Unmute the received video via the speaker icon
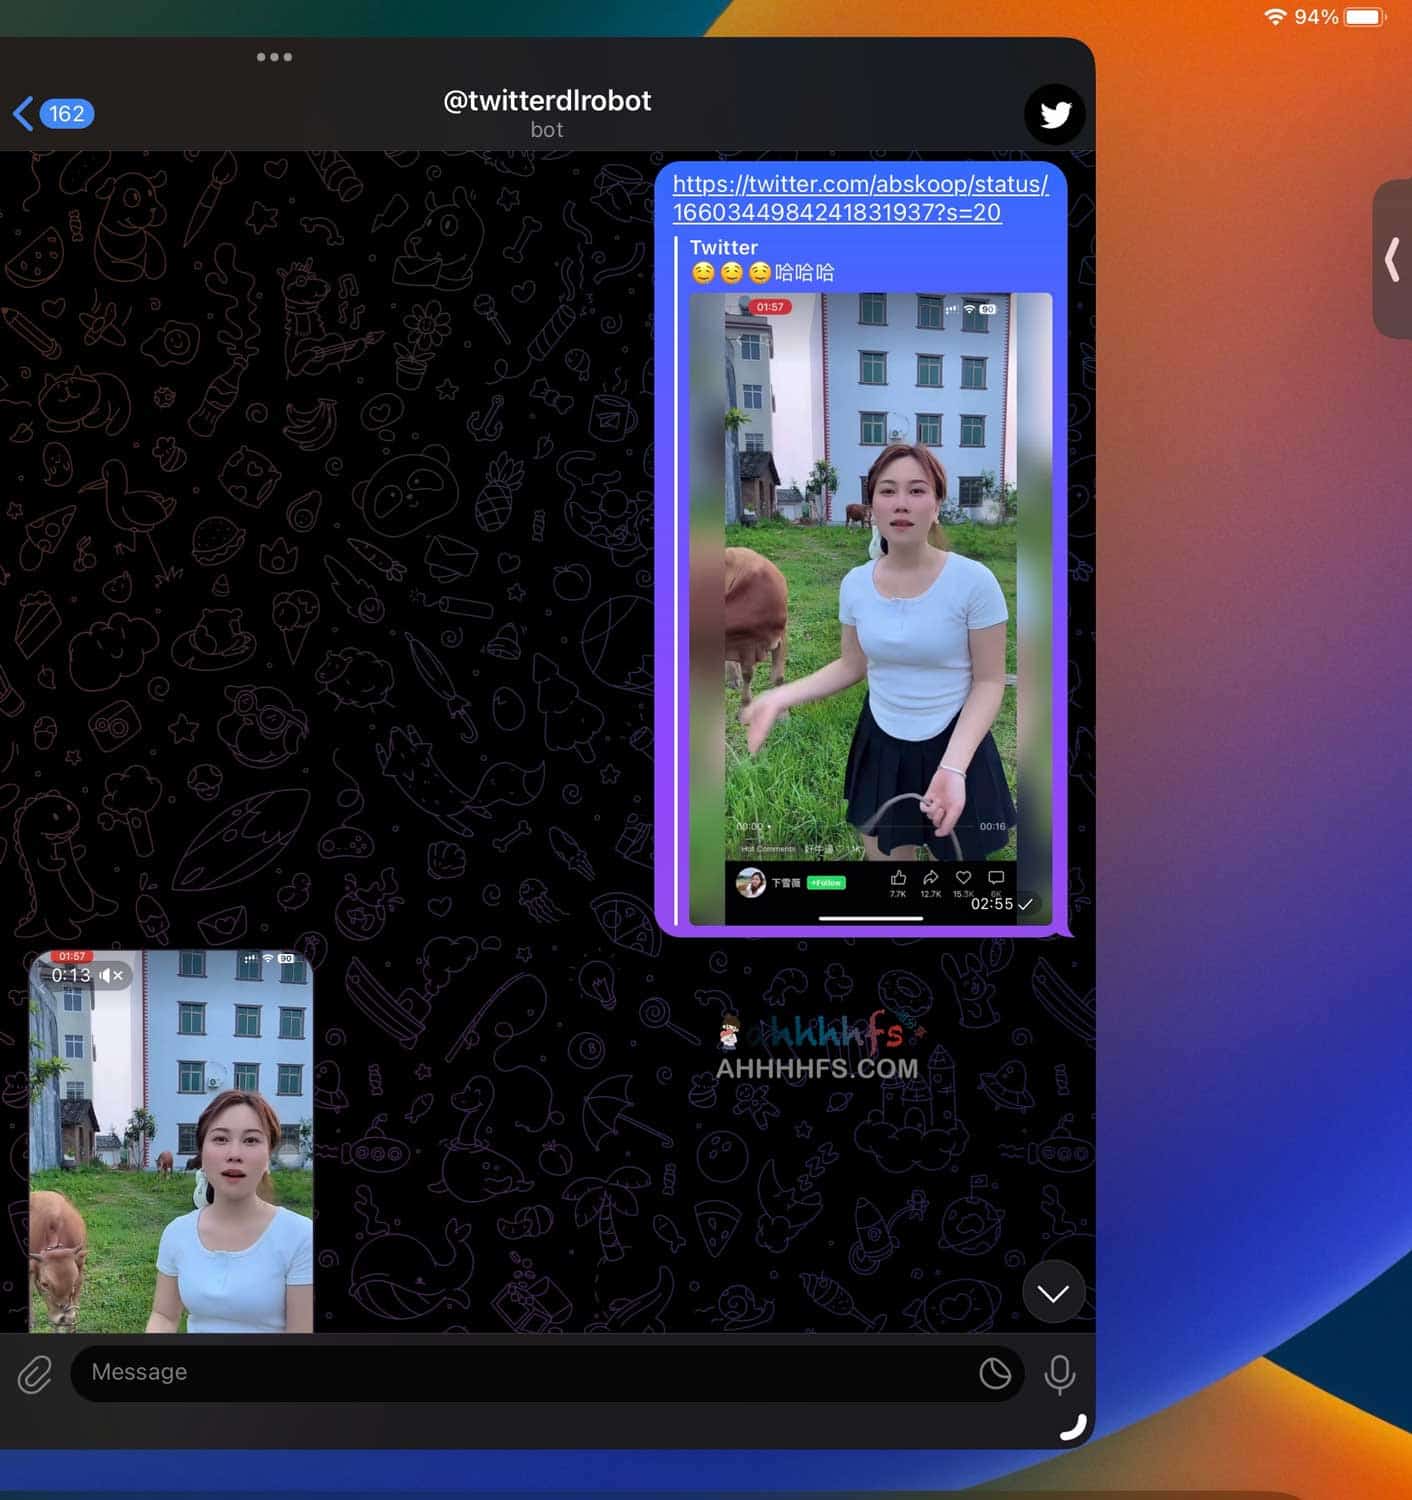The height and width of the screenshot is (1500, 1412). click(111, 975)
